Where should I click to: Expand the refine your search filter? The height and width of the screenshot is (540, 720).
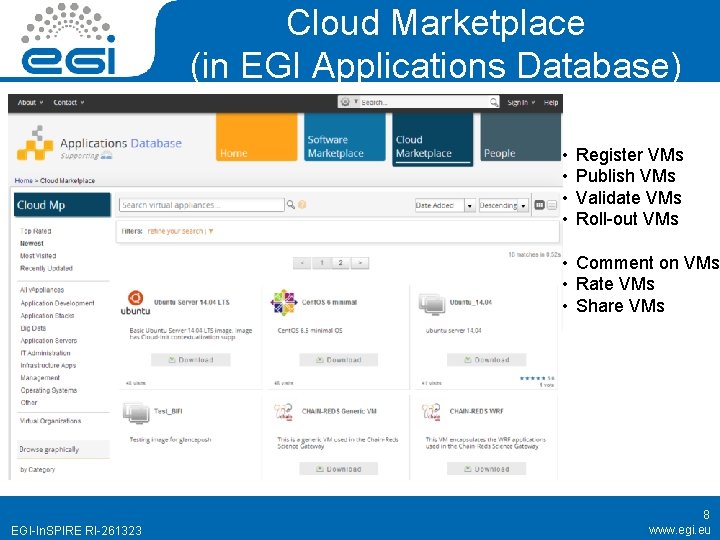[180, 231]
